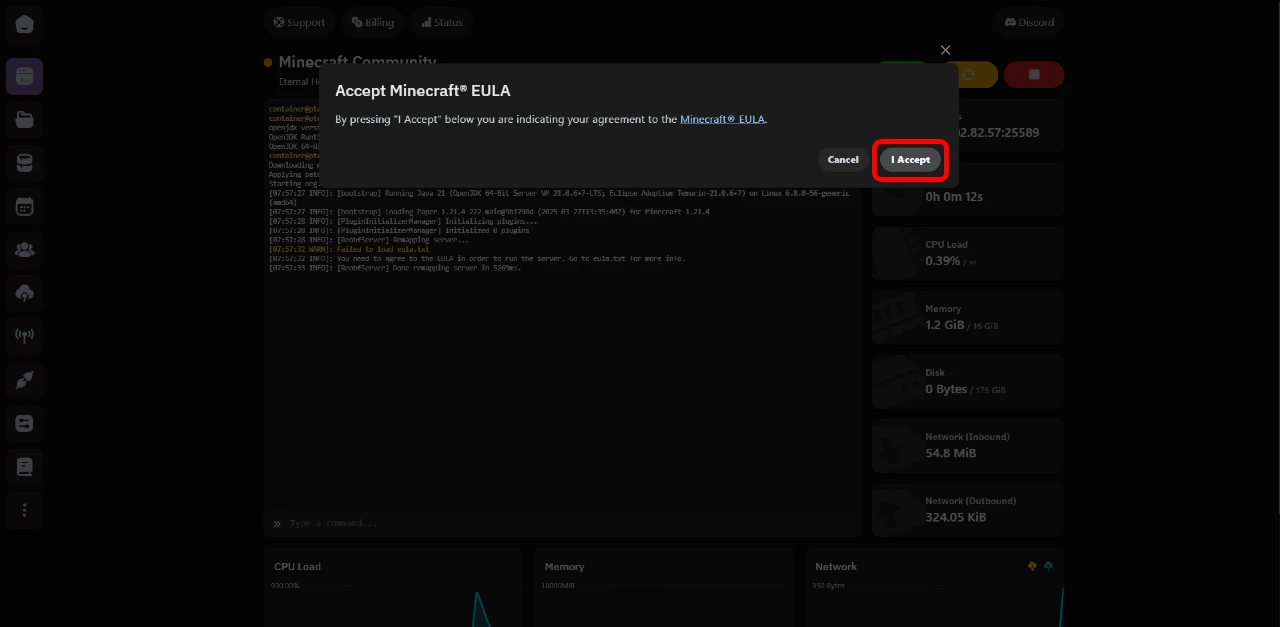
Task: Click the uptime value 0h 0m 12s
Action: [954, 197]
